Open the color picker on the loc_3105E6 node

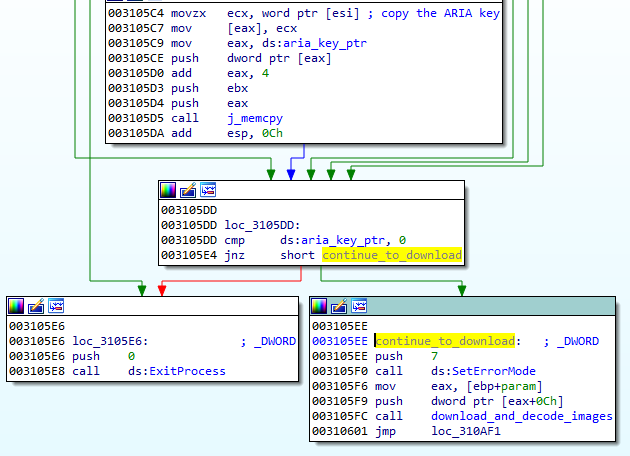[16, 306]
